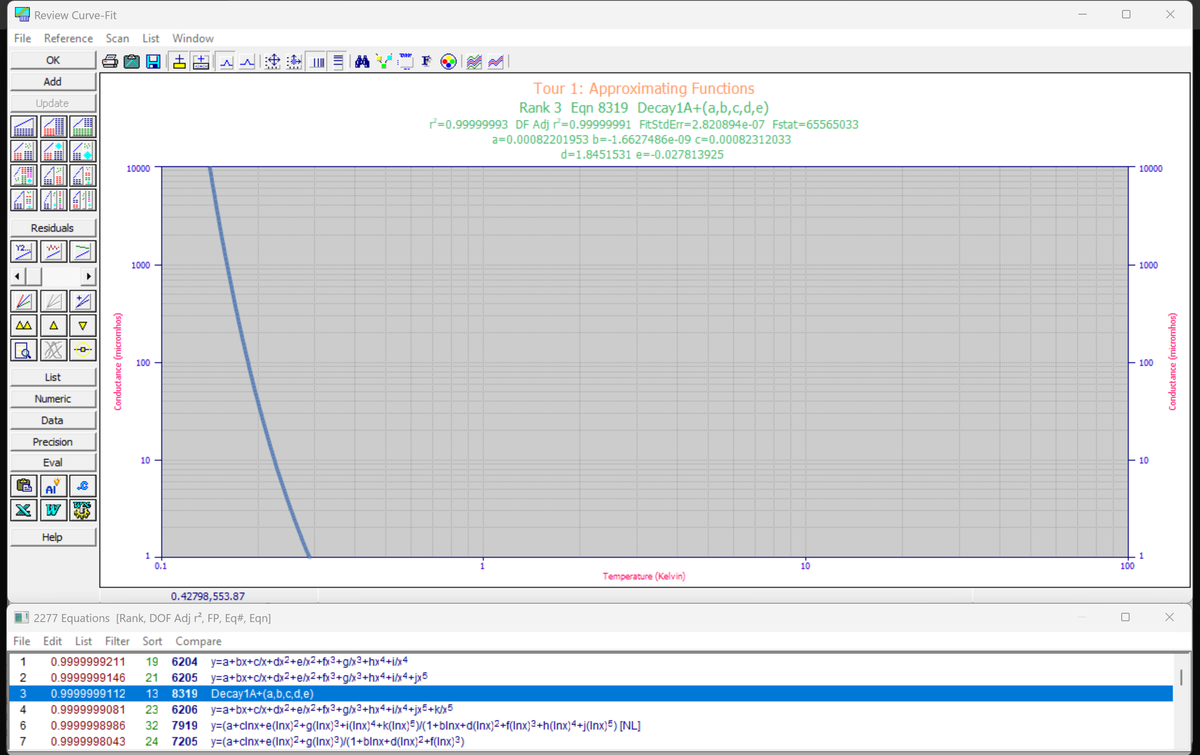1200x755 pixels.
Task: Click the yellow downward triangle icon
Action: 84,325
